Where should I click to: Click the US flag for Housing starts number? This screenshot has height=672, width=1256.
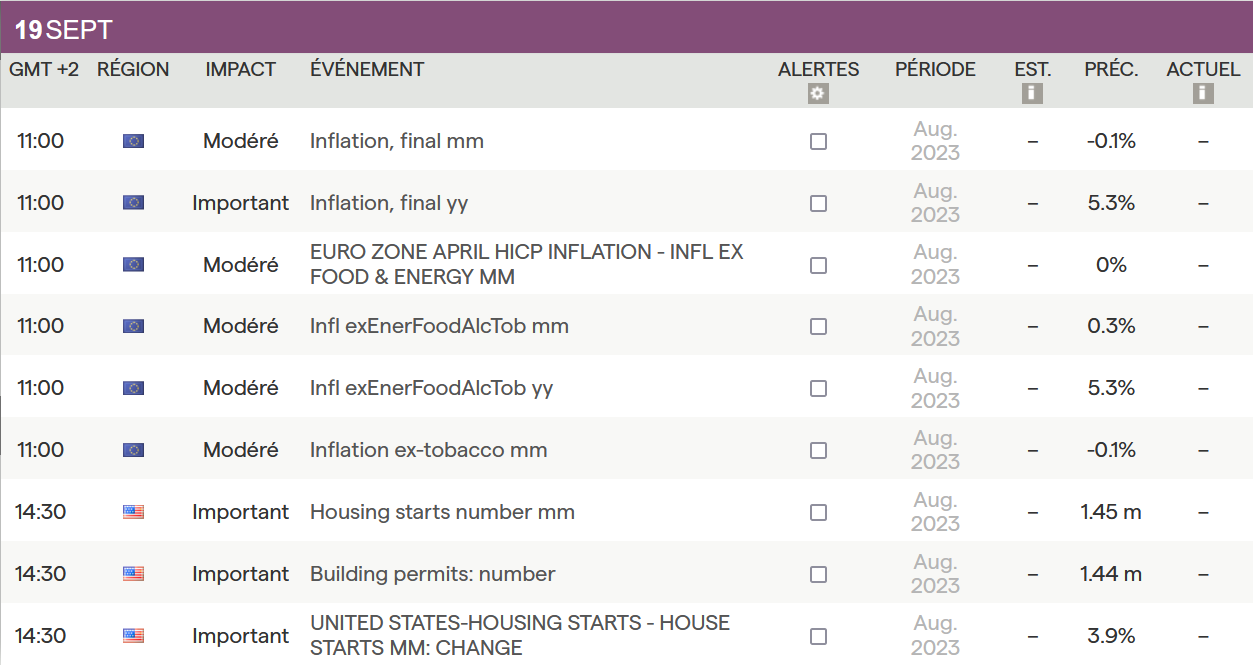[133, 512]
